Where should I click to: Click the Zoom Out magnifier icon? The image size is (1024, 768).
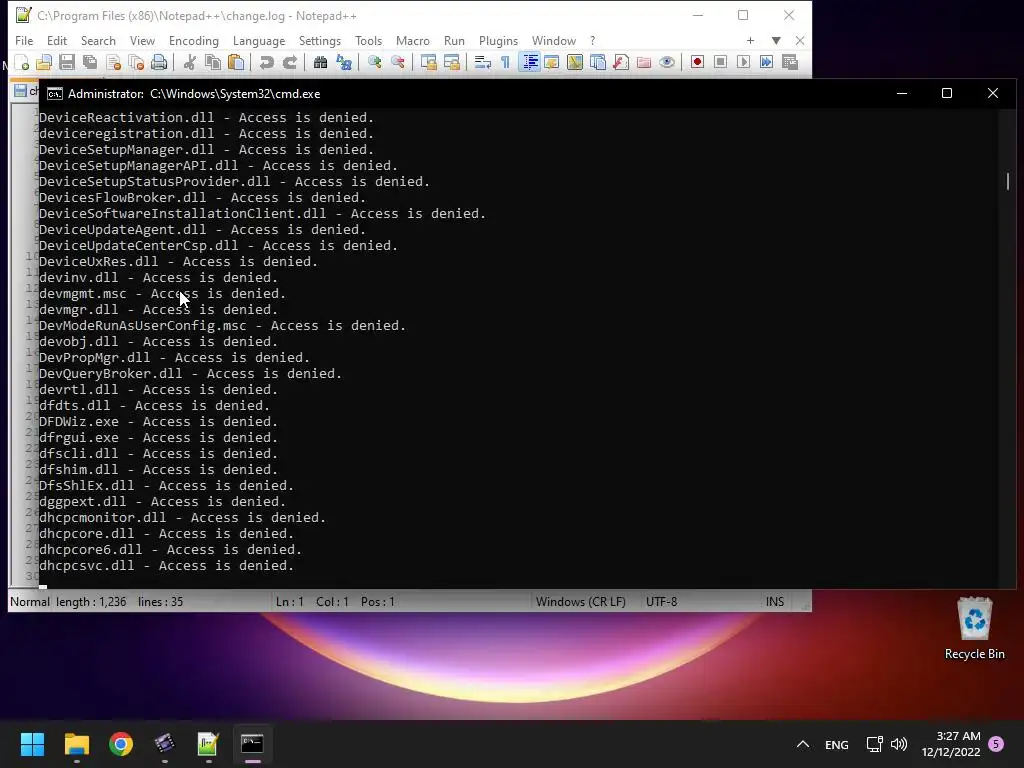(x=398, y=62)
